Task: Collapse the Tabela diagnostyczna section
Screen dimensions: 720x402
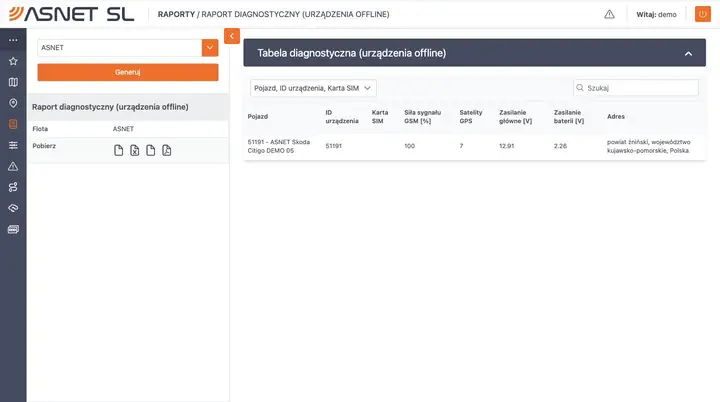Action: 688,54
